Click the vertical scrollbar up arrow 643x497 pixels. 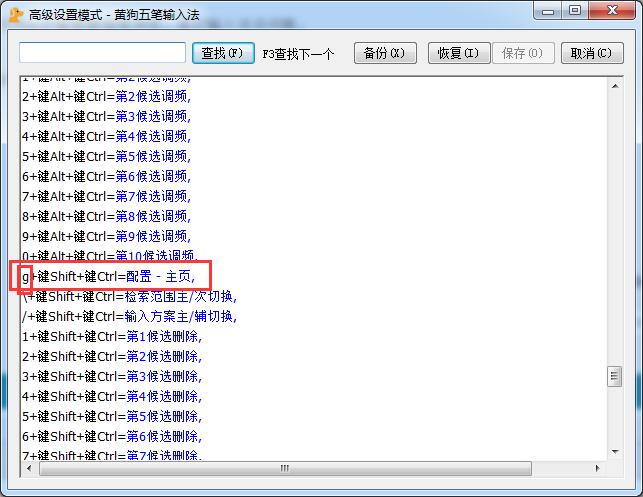pyautogui.click(x=616, y=86)
